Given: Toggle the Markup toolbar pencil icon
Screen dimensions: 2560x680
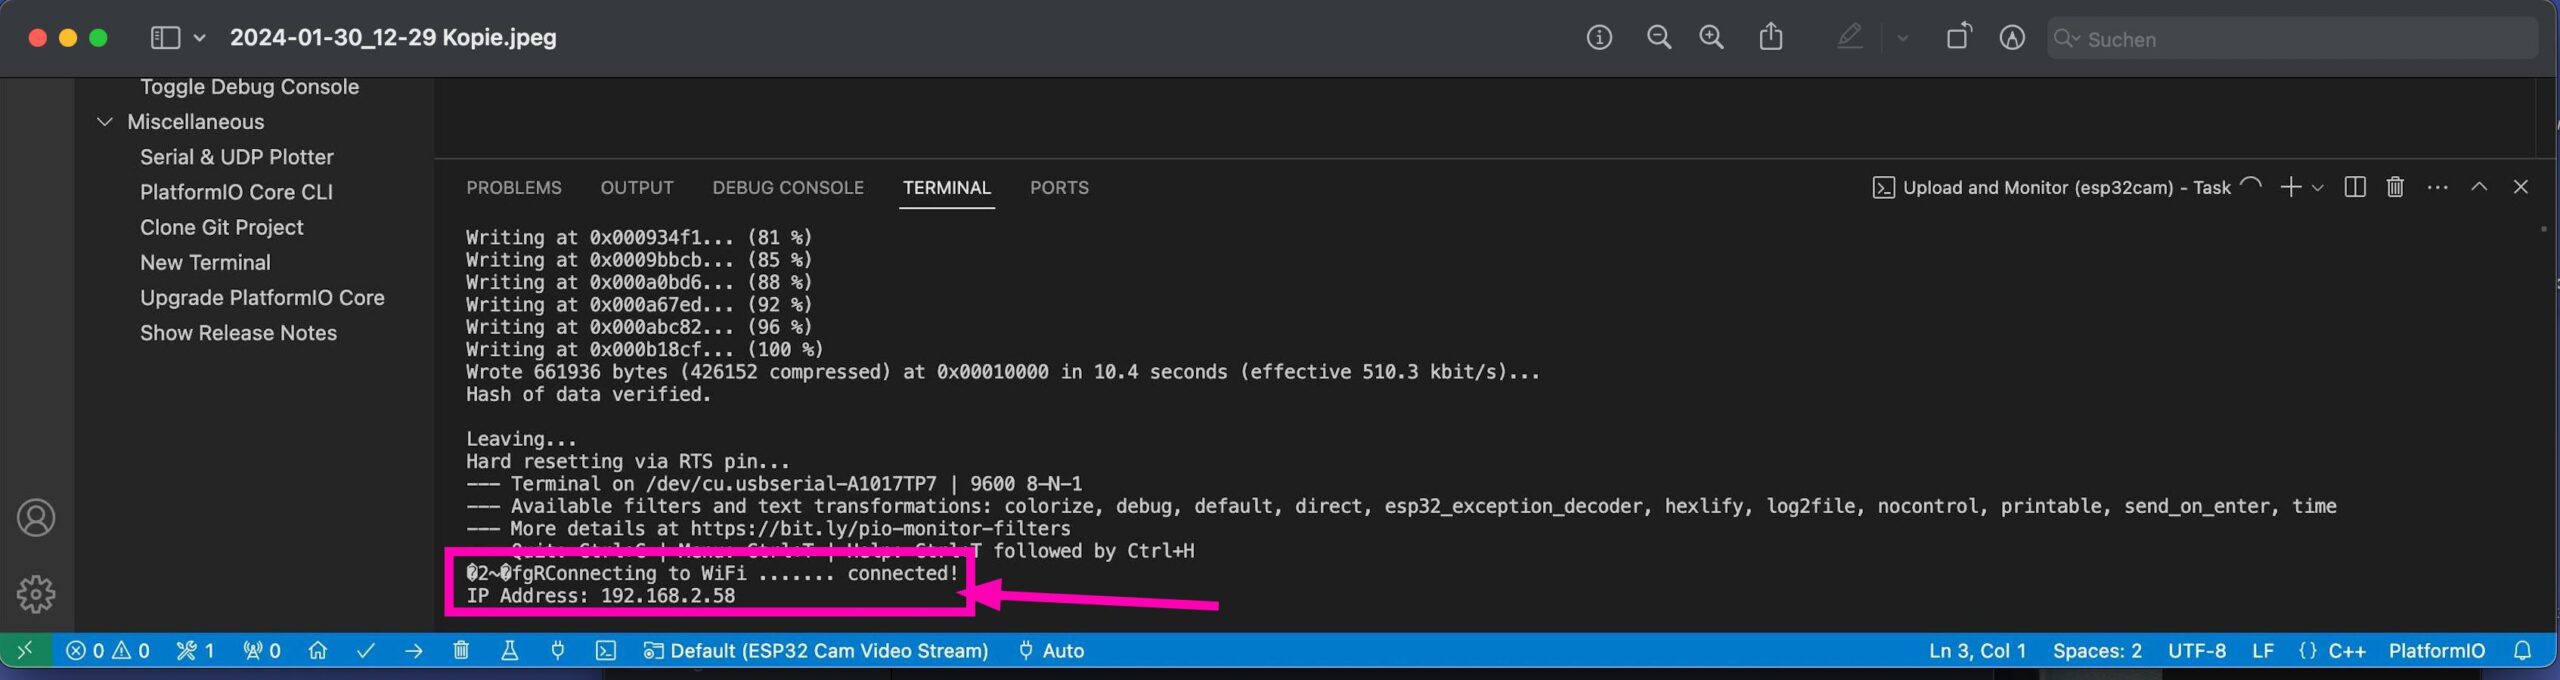Looking at the screenshot, I should (x=1849, y=38).
